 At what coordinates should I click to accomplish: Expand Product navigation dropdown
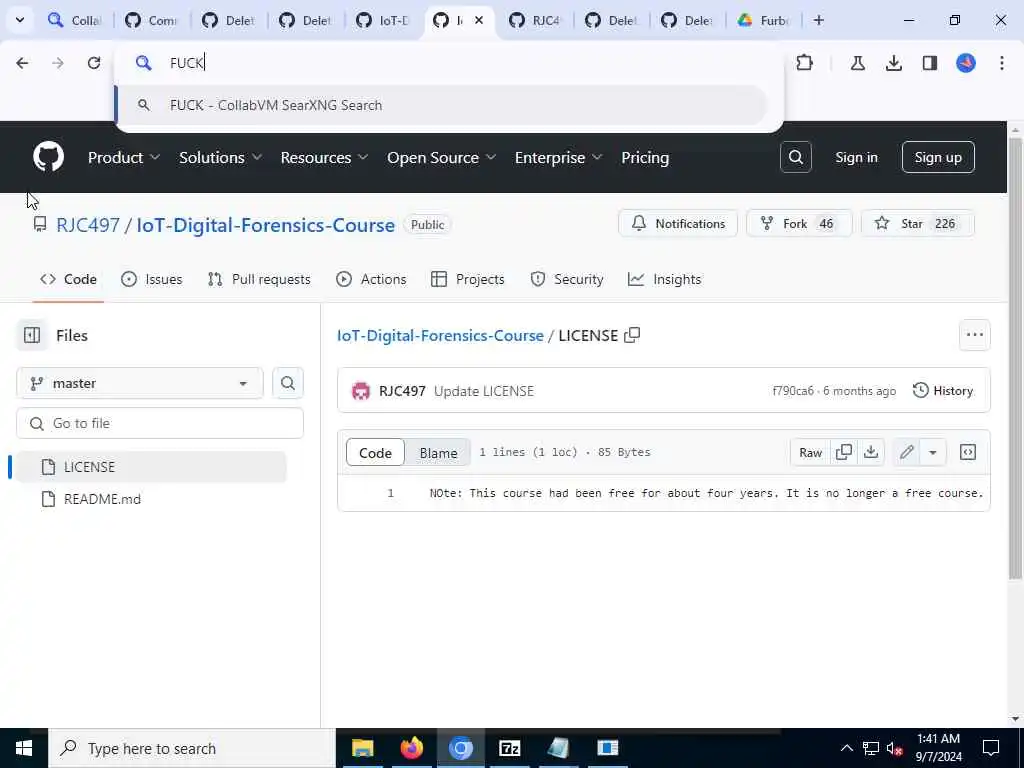[x=124, y=157]
